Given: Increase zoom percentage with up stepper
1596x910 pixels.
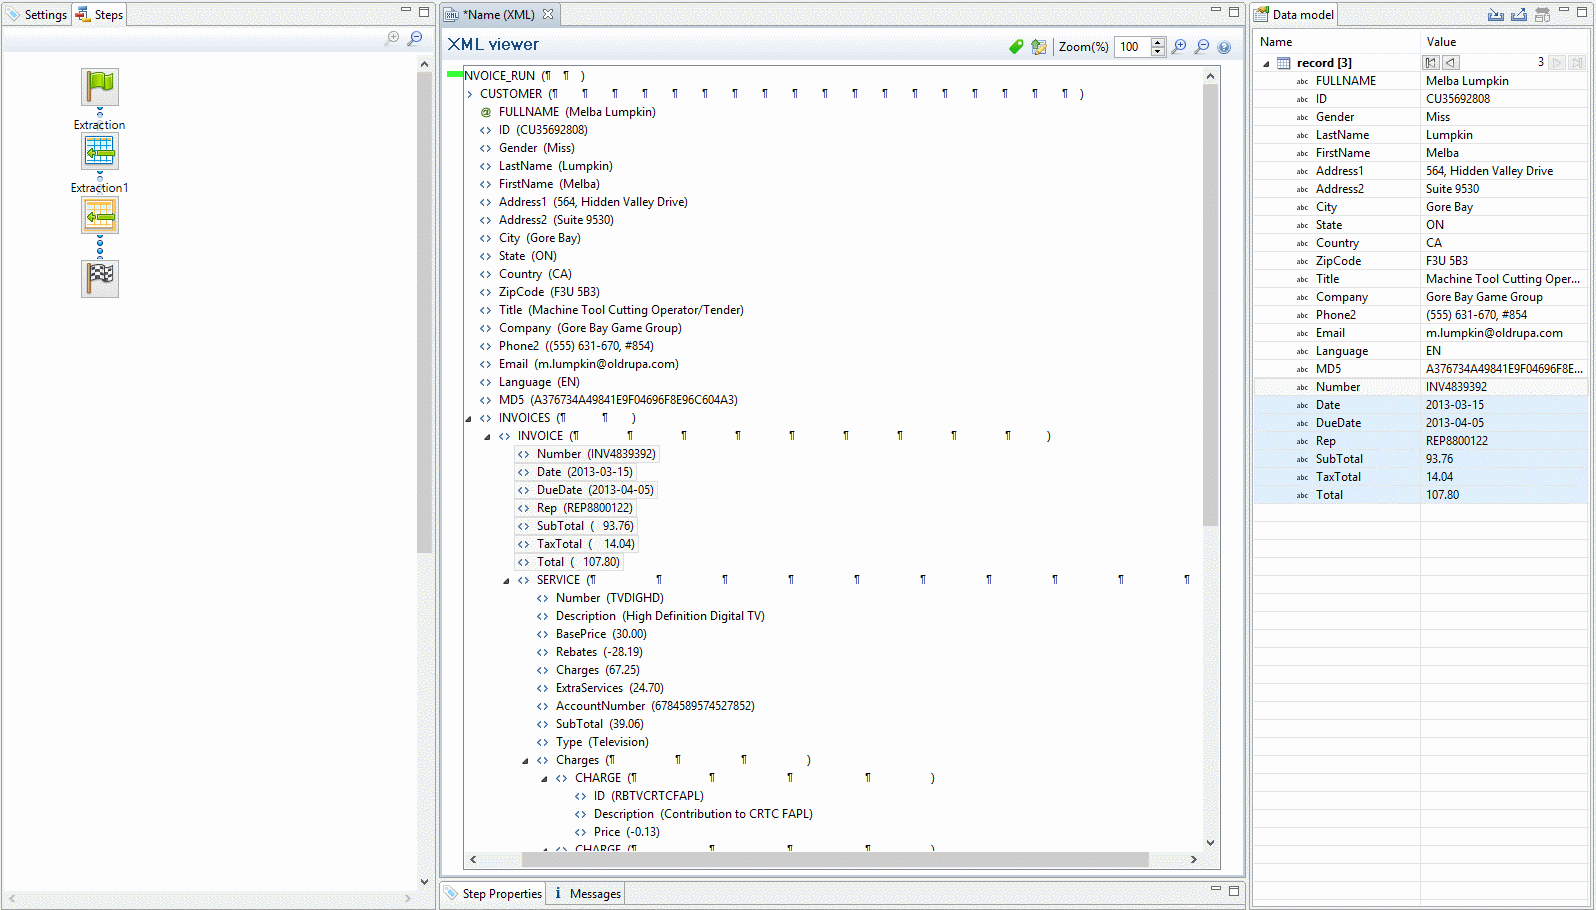Looking at the screenshot, I should pyautogui.click(x=1157, y=42).
